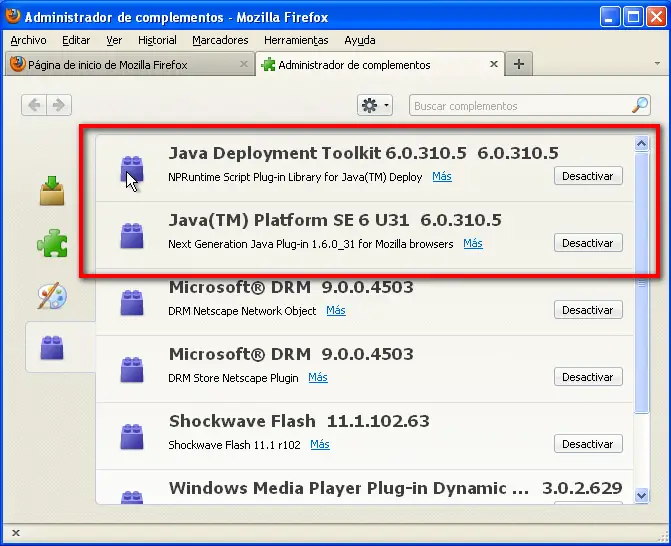
Task: Click the Shockwave Flash plugin icon
Action: 132,436
